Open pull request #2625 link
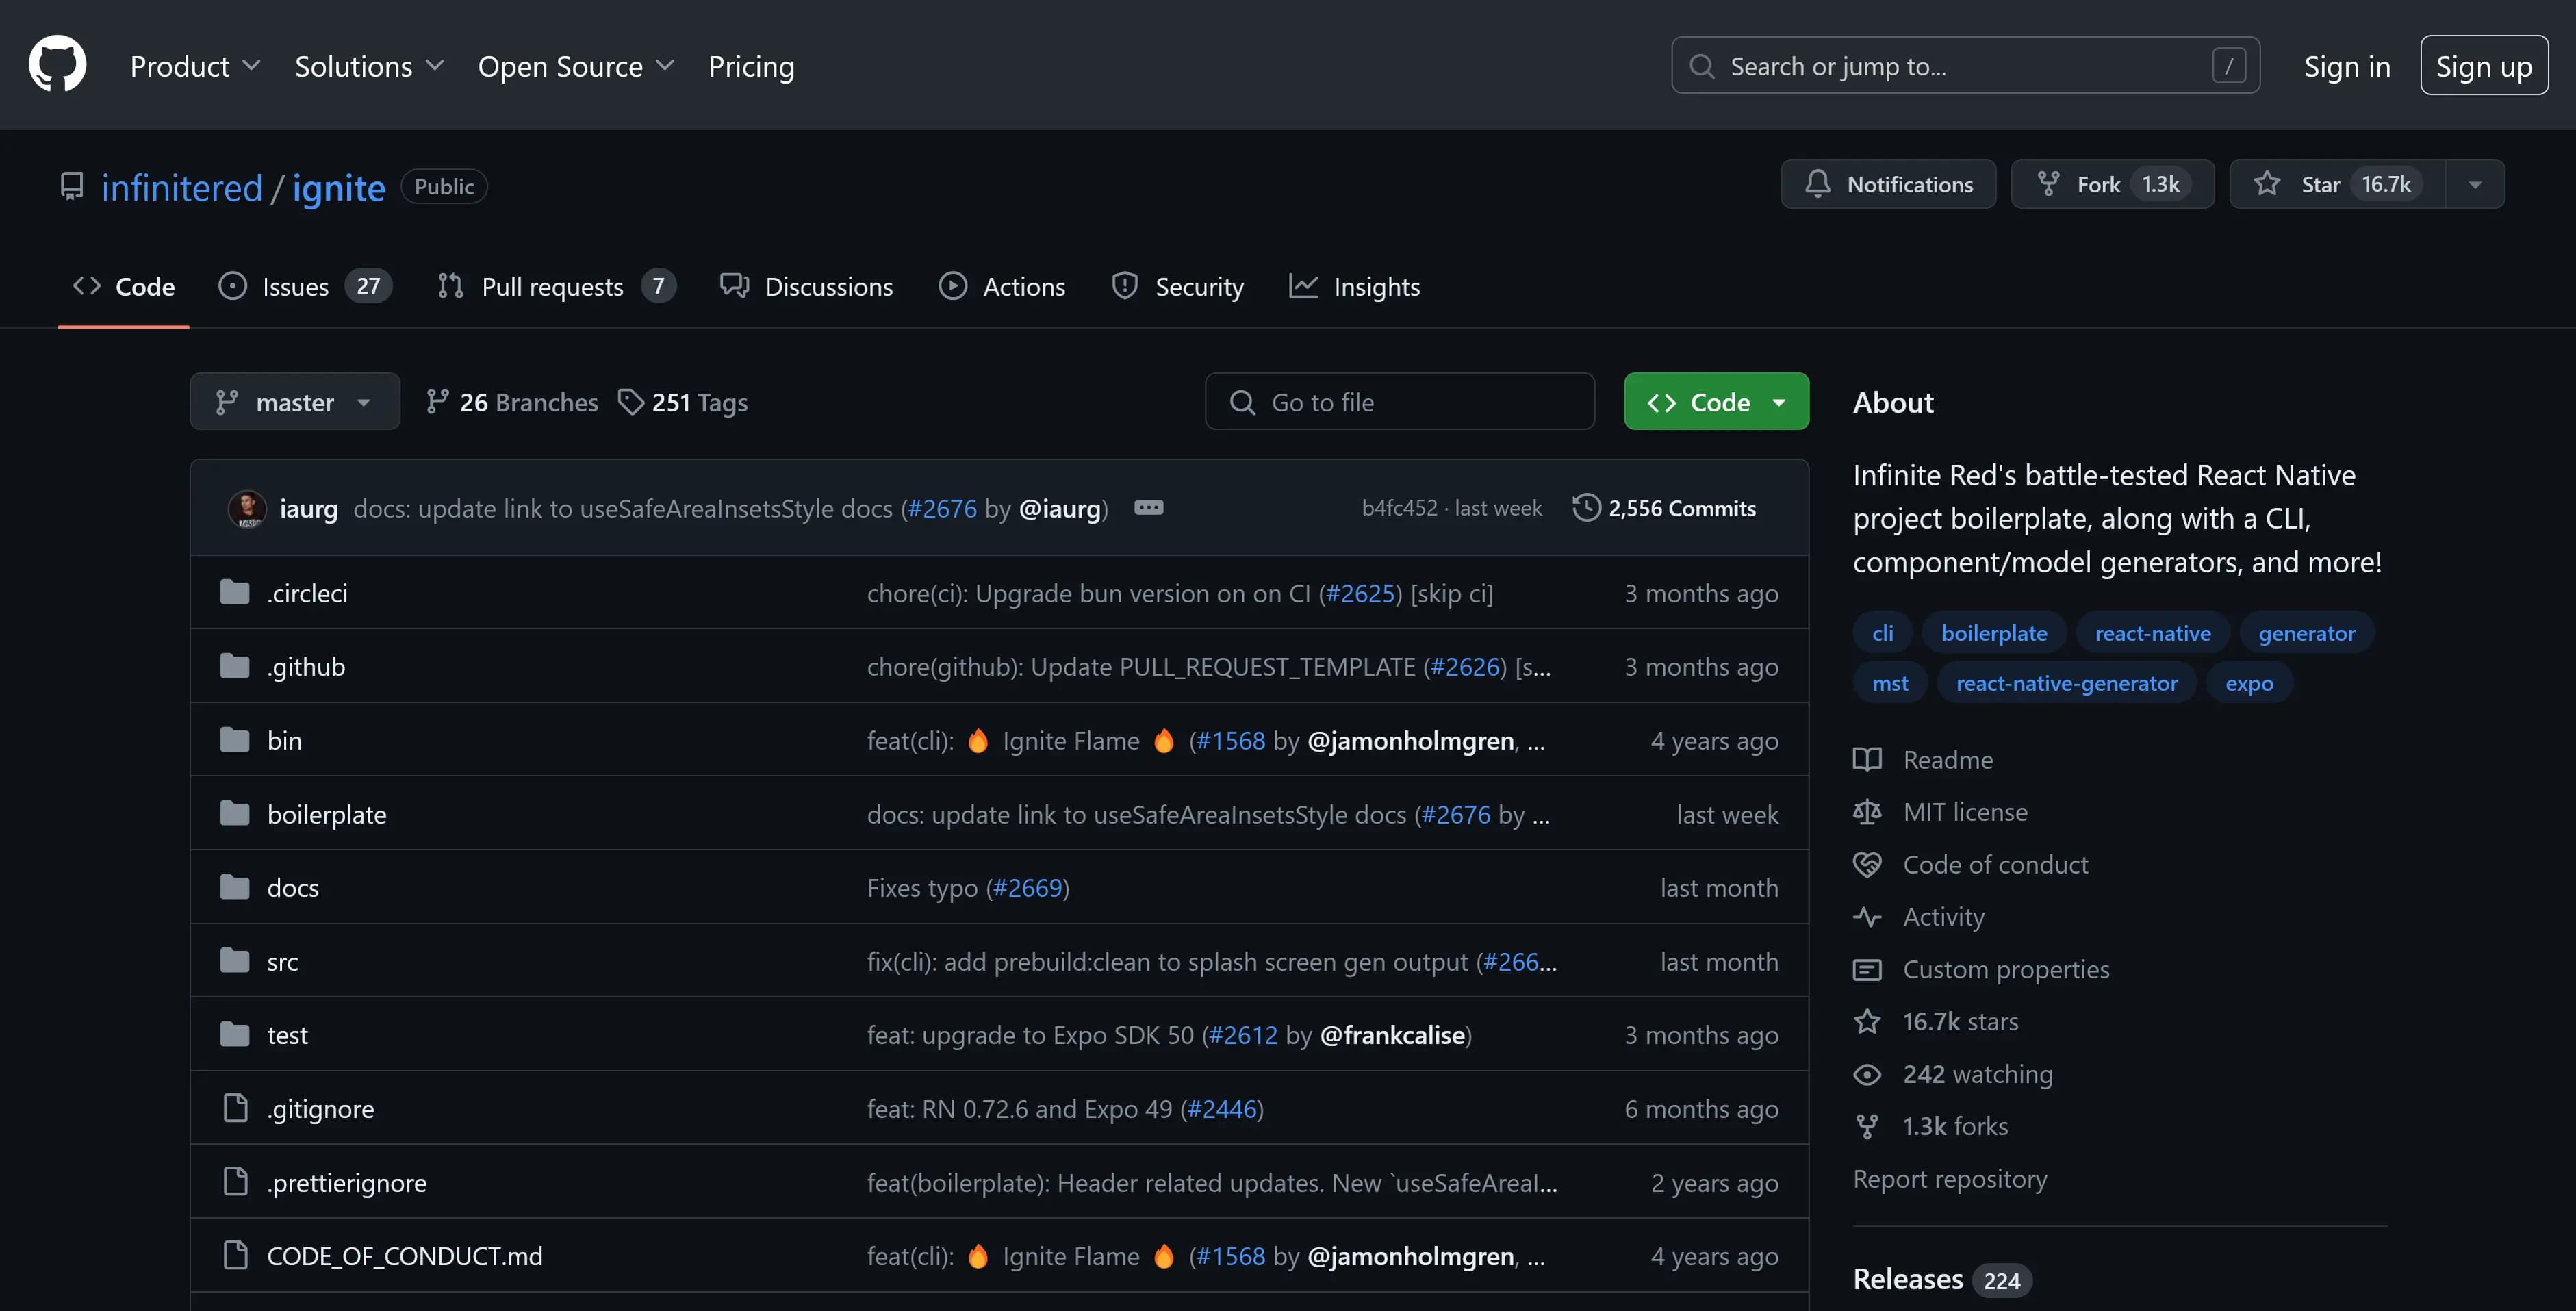 pyautogui.click(x=1360, y=593)
